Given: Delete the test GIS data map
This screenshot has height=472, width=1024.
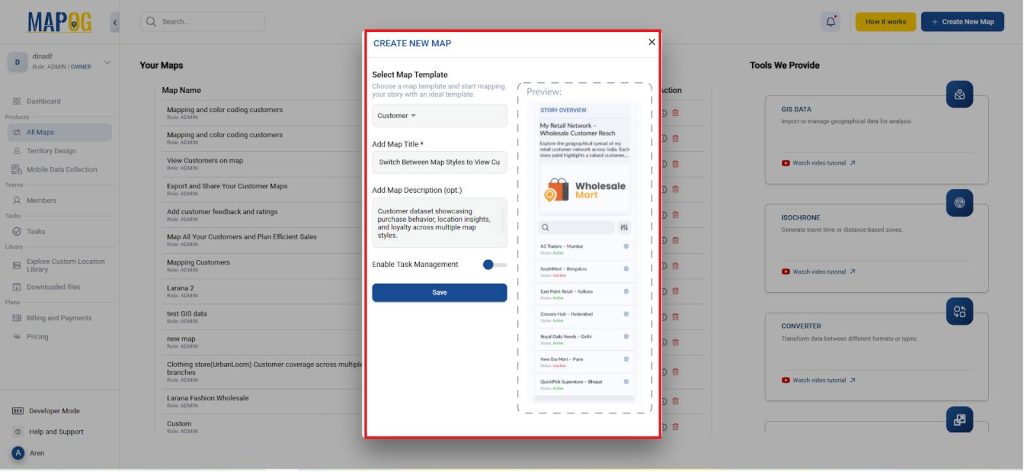Looking at the screenshot, I should tap(675, 317).
